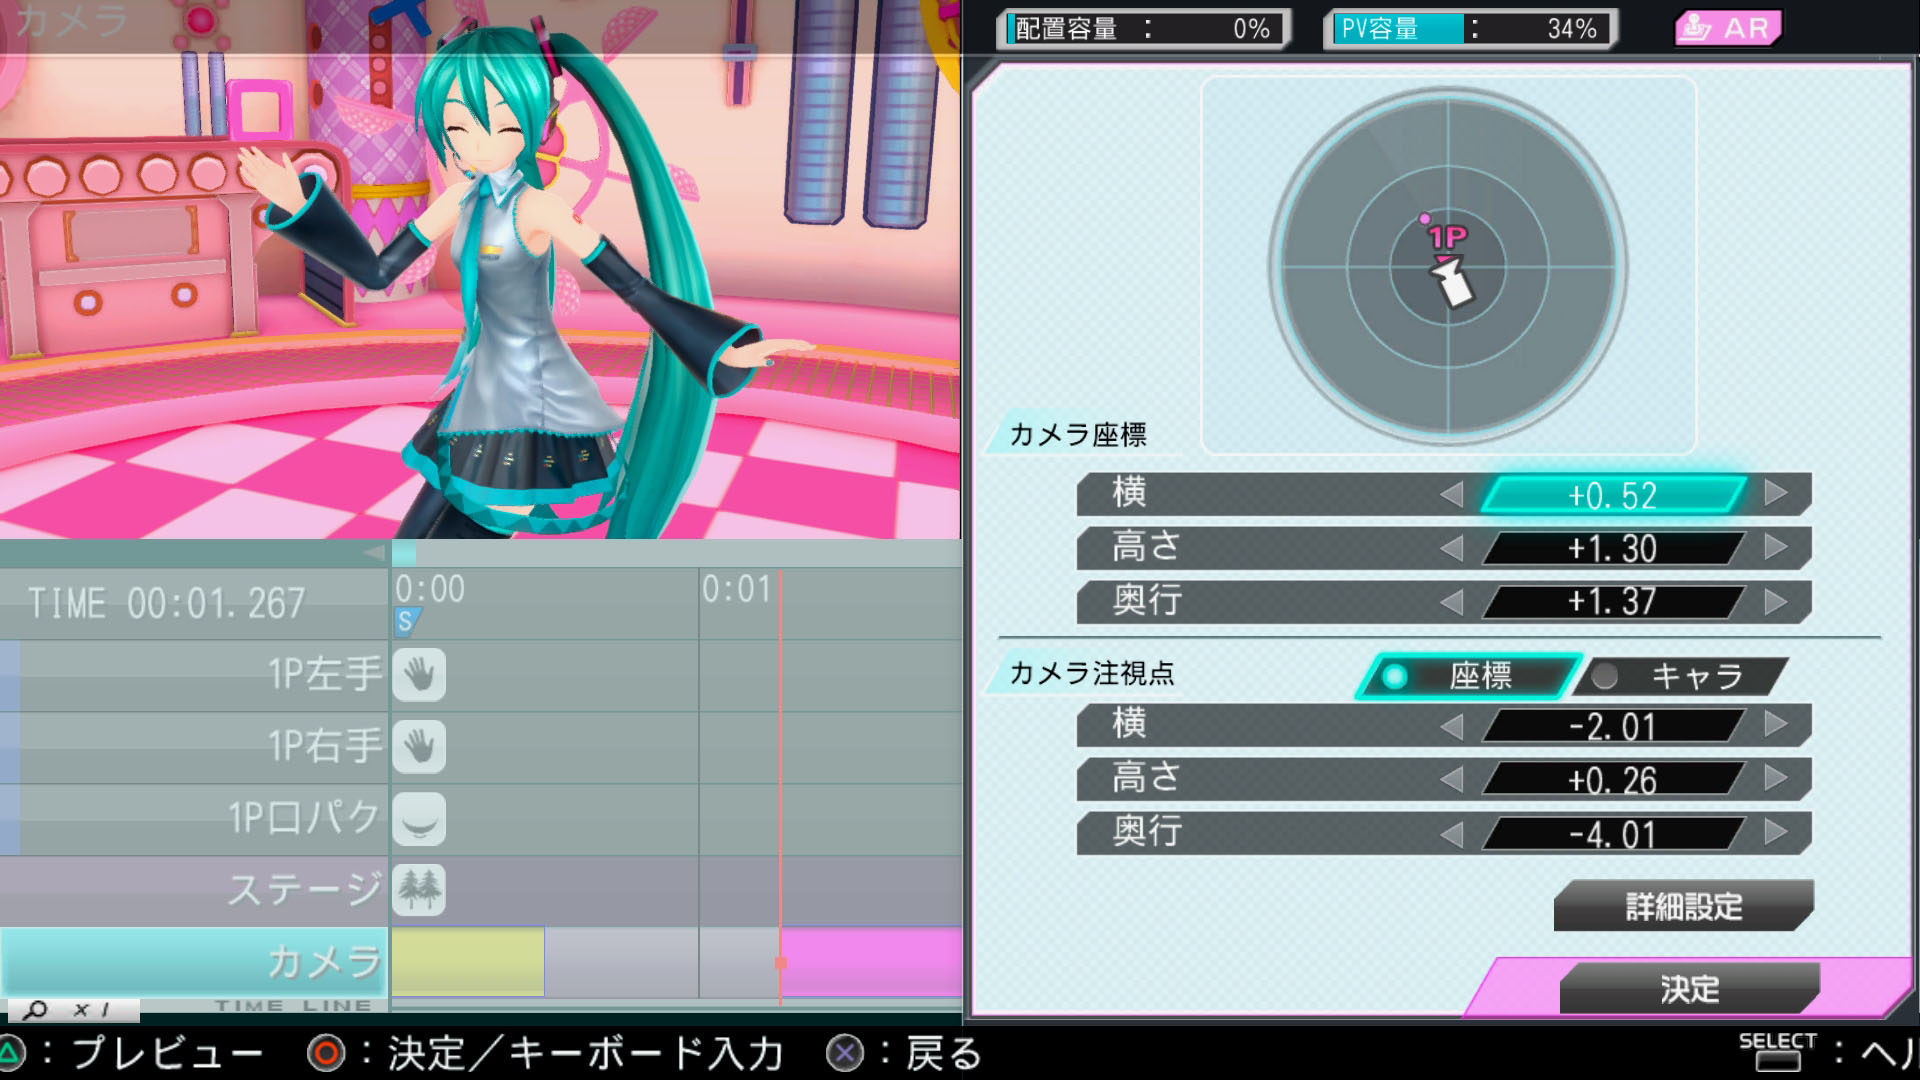Increase camera 横 coordinate with right arrow
Viewport: 1920px width, 1080px height.
[x=1776, y=493]
